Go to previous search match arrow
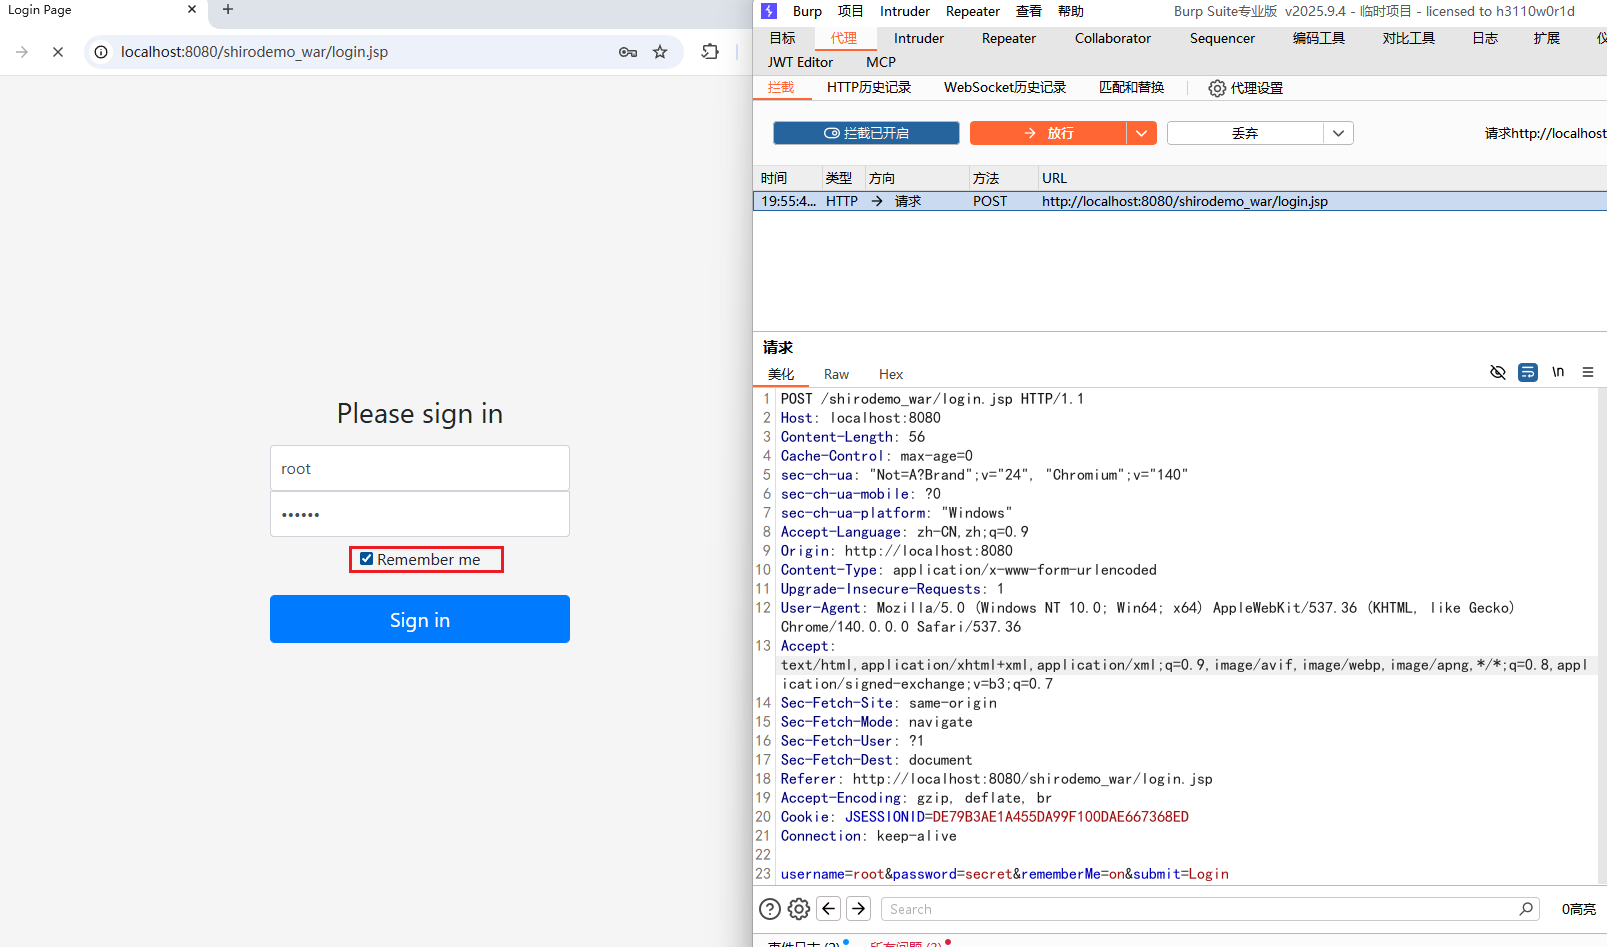This screenshot has height=947, width=1607. (x=828, y=909)
